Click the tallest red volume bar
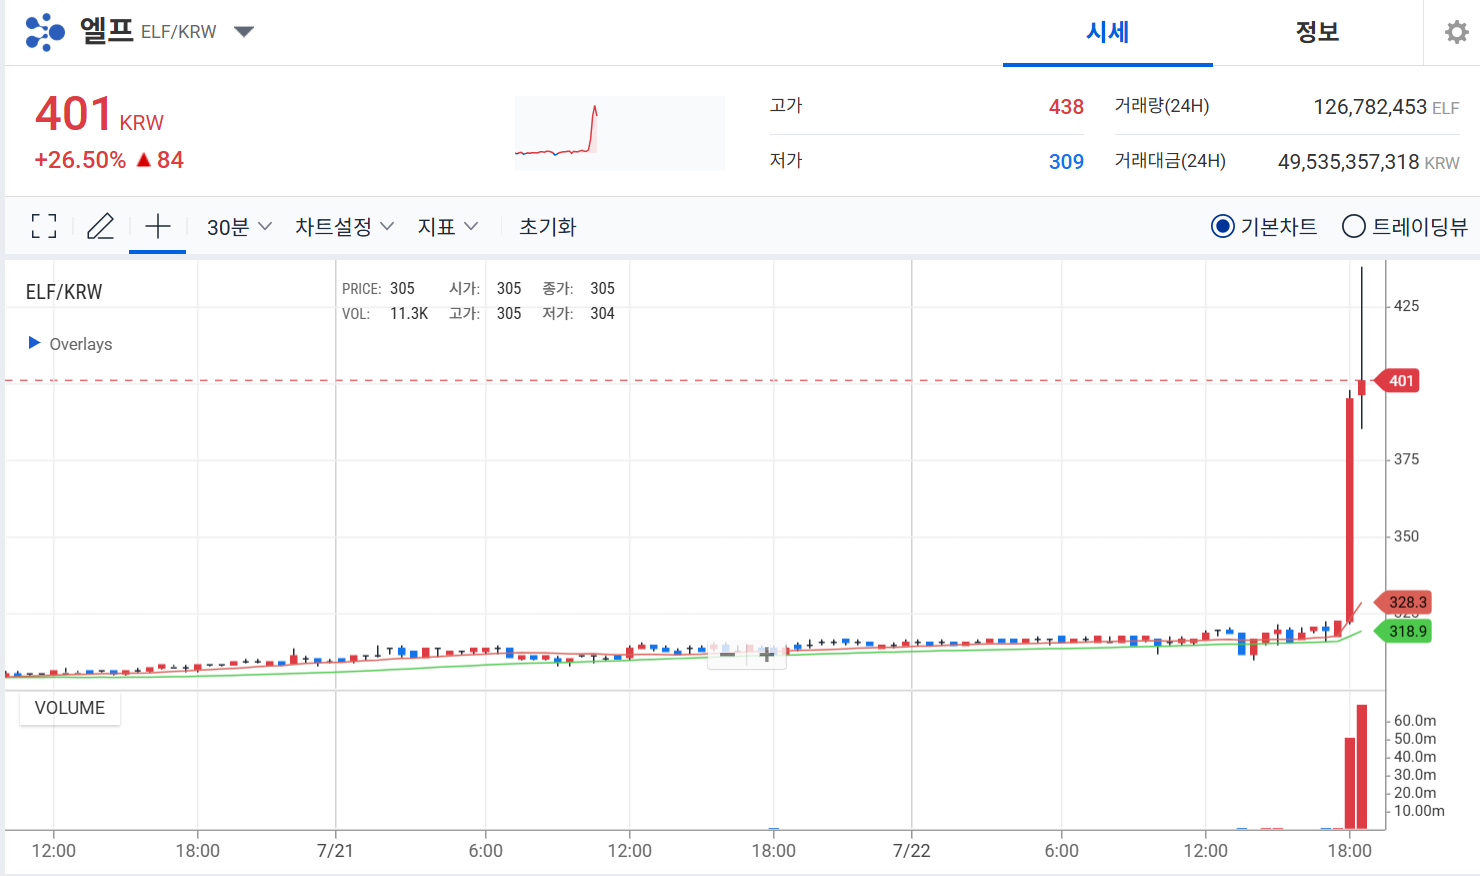Viewport: 1480px width, 876px height. (1362, 767)
